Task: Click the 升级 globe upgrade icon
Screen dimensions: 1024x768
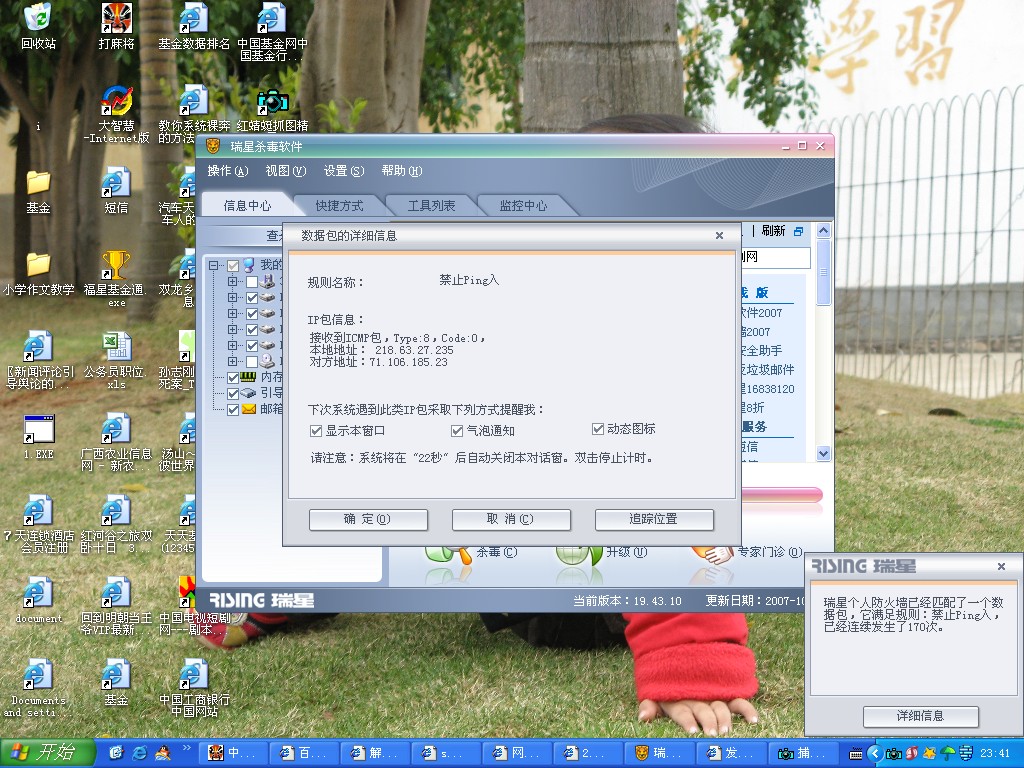Action: (x=579, y=554)
